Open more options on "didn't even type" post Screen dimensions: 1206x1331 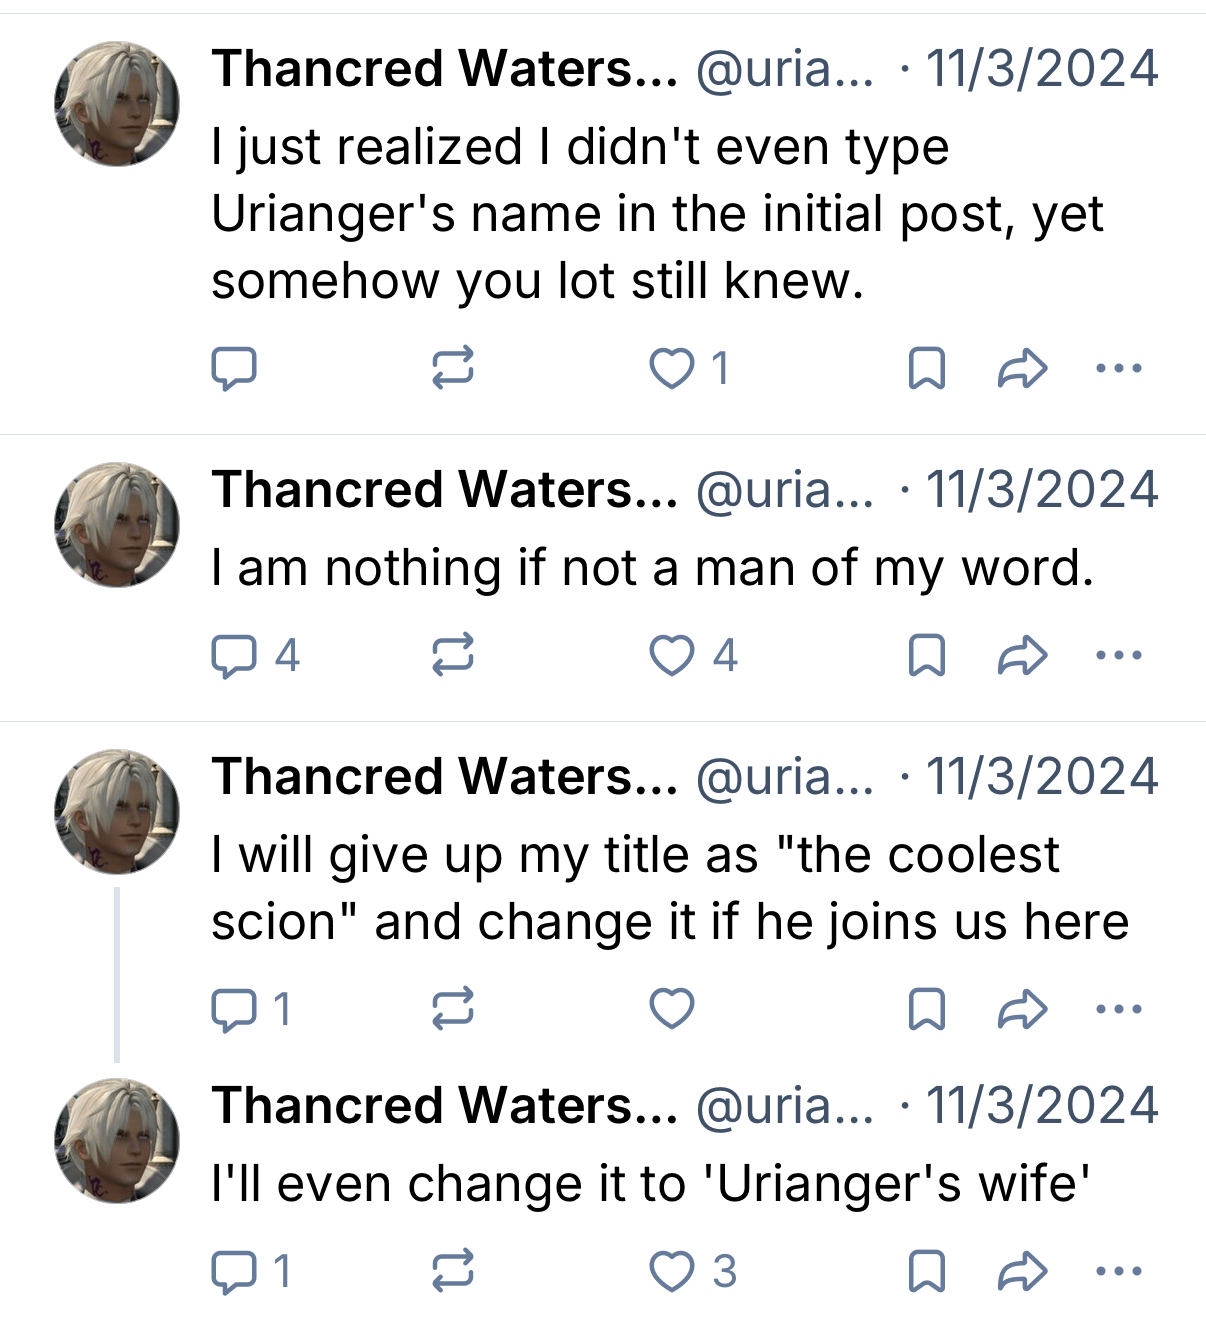[1118, 369]
